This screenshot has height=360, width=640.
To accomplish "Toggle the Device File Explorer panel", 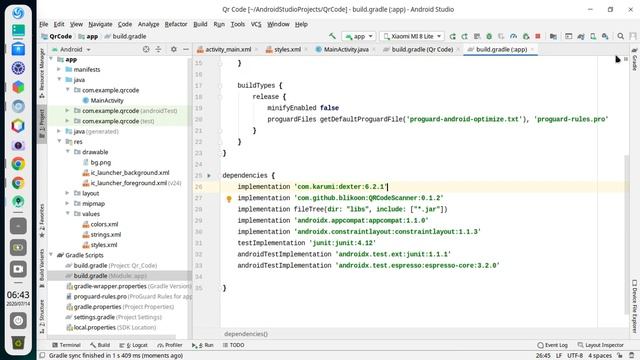I will tap(634, 306).
